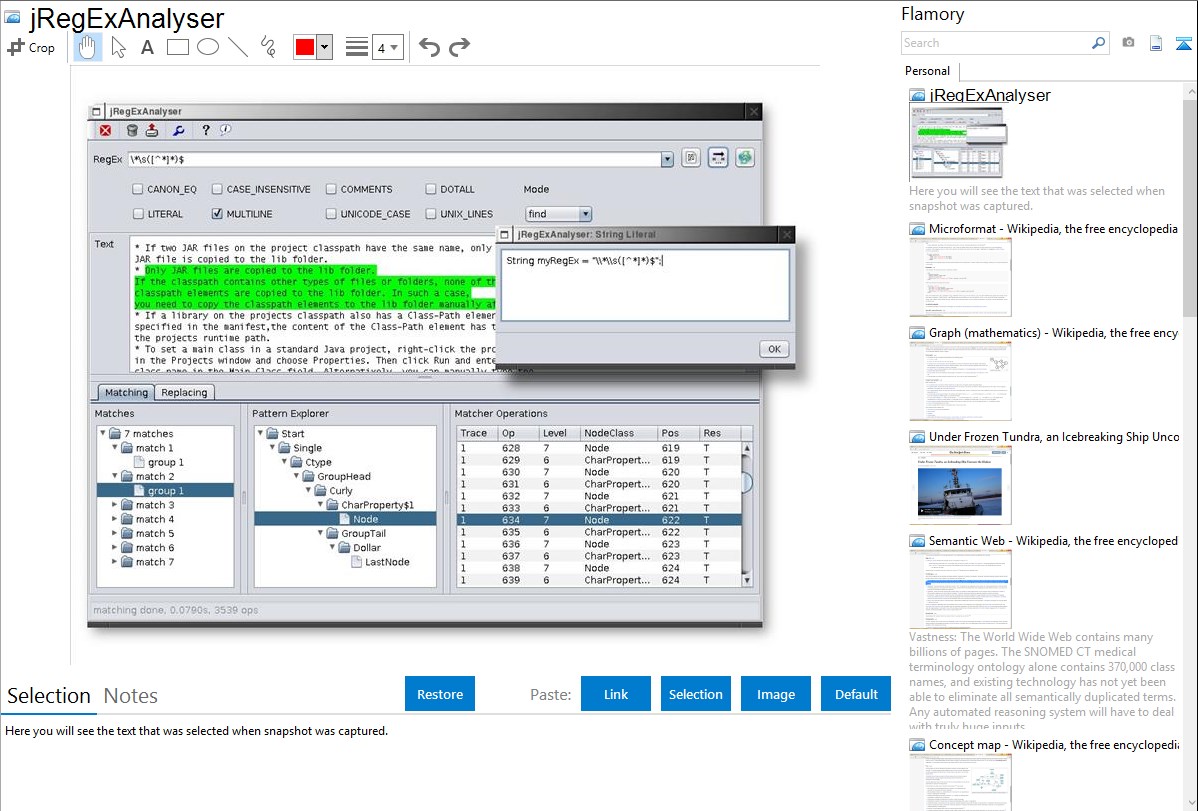Select the straight line tool
Viewport: 1198px width, 811px height.
pyautogui.click(x=238, y=47)
